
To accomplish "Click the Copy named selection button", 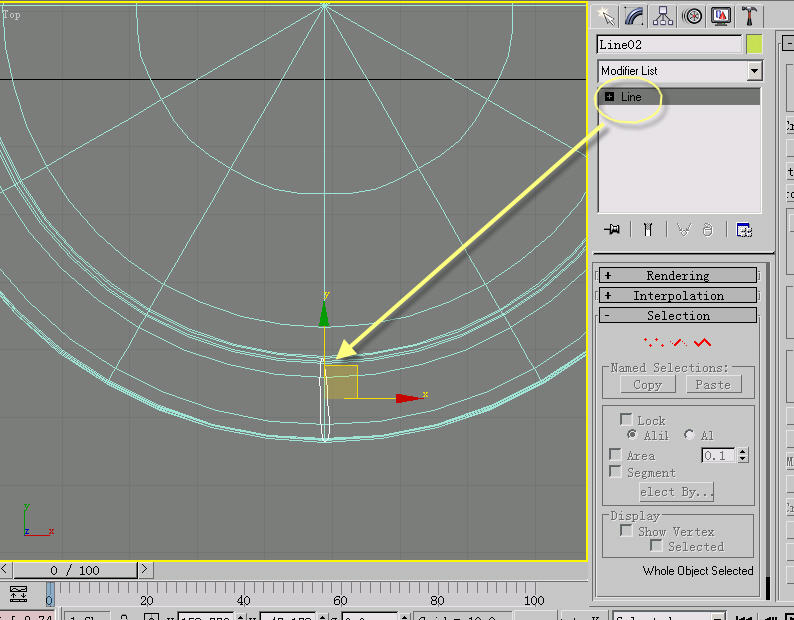I will [x=648, y=385].
